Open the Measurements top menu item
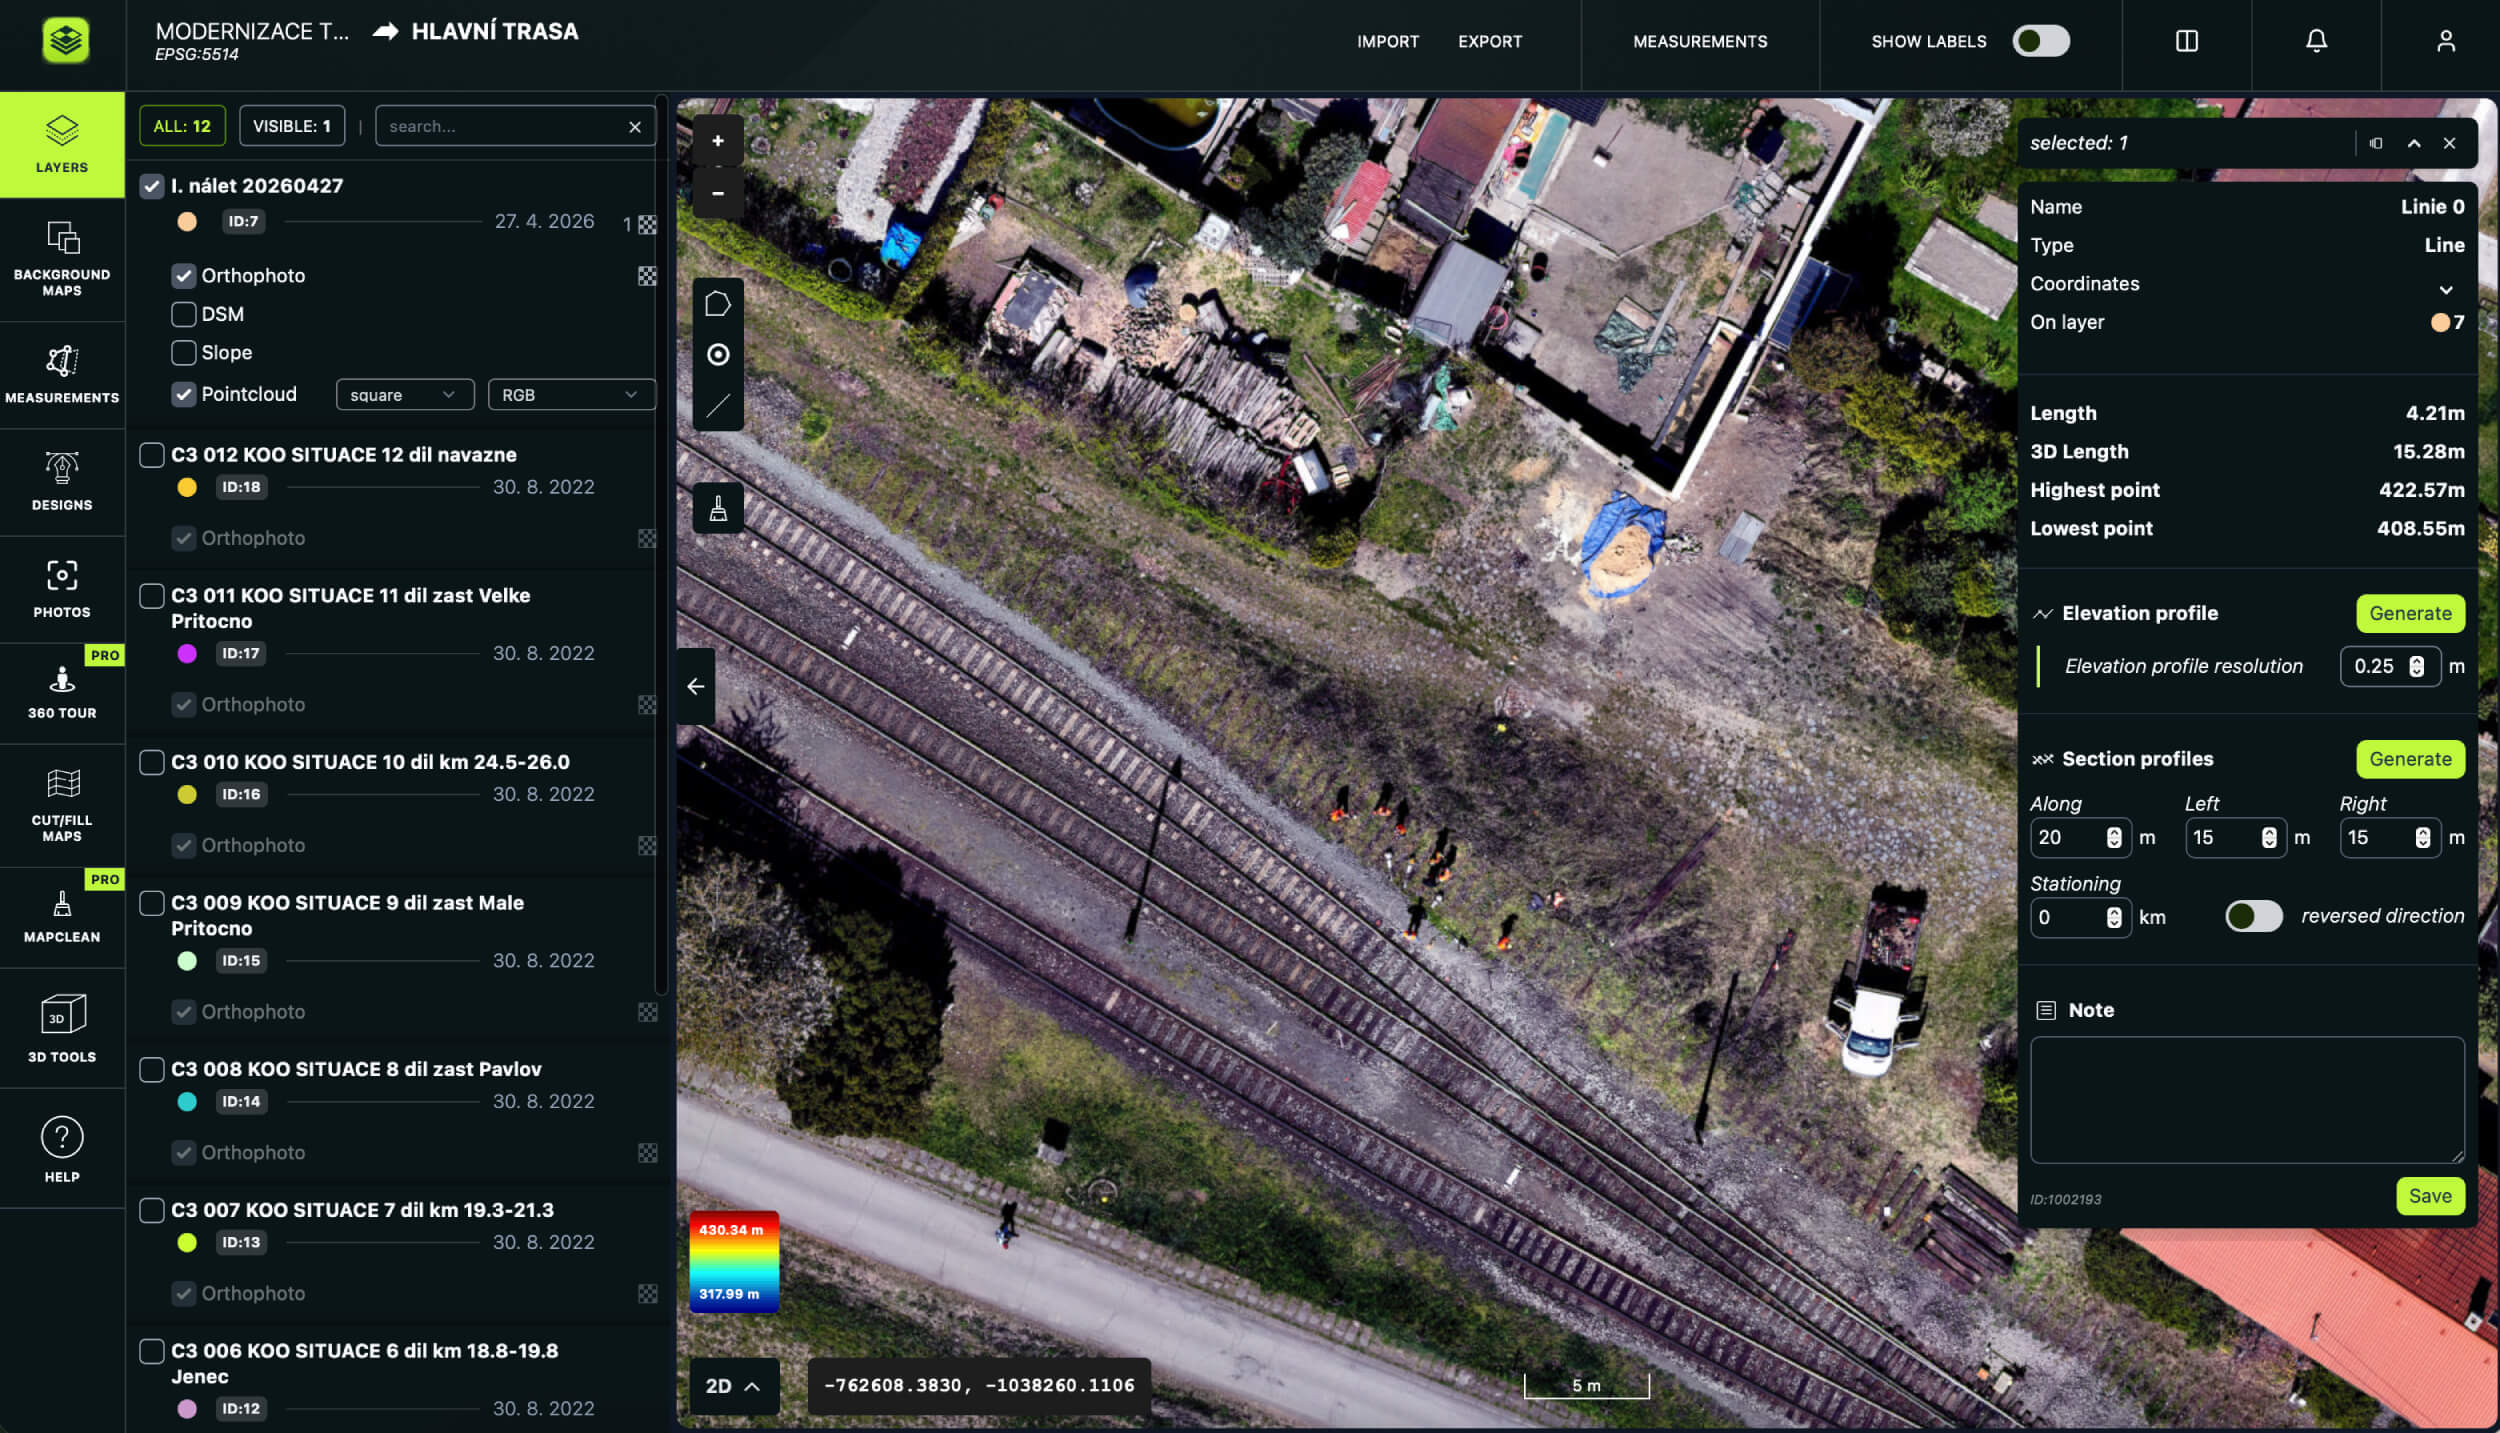Screen dimensions: 2500x1433 1700,41
